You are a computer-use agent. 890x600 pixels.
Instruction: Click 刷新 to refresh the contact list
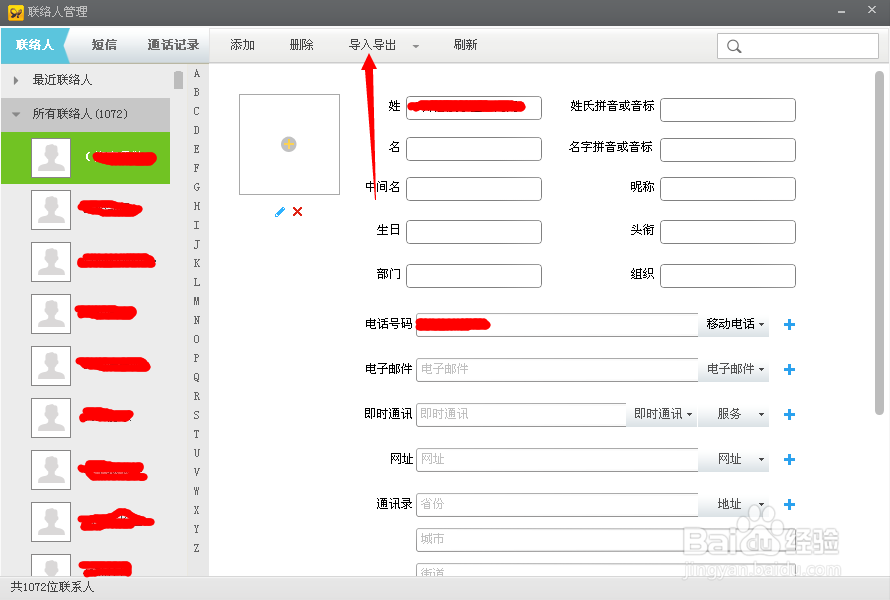coord(463,45)
